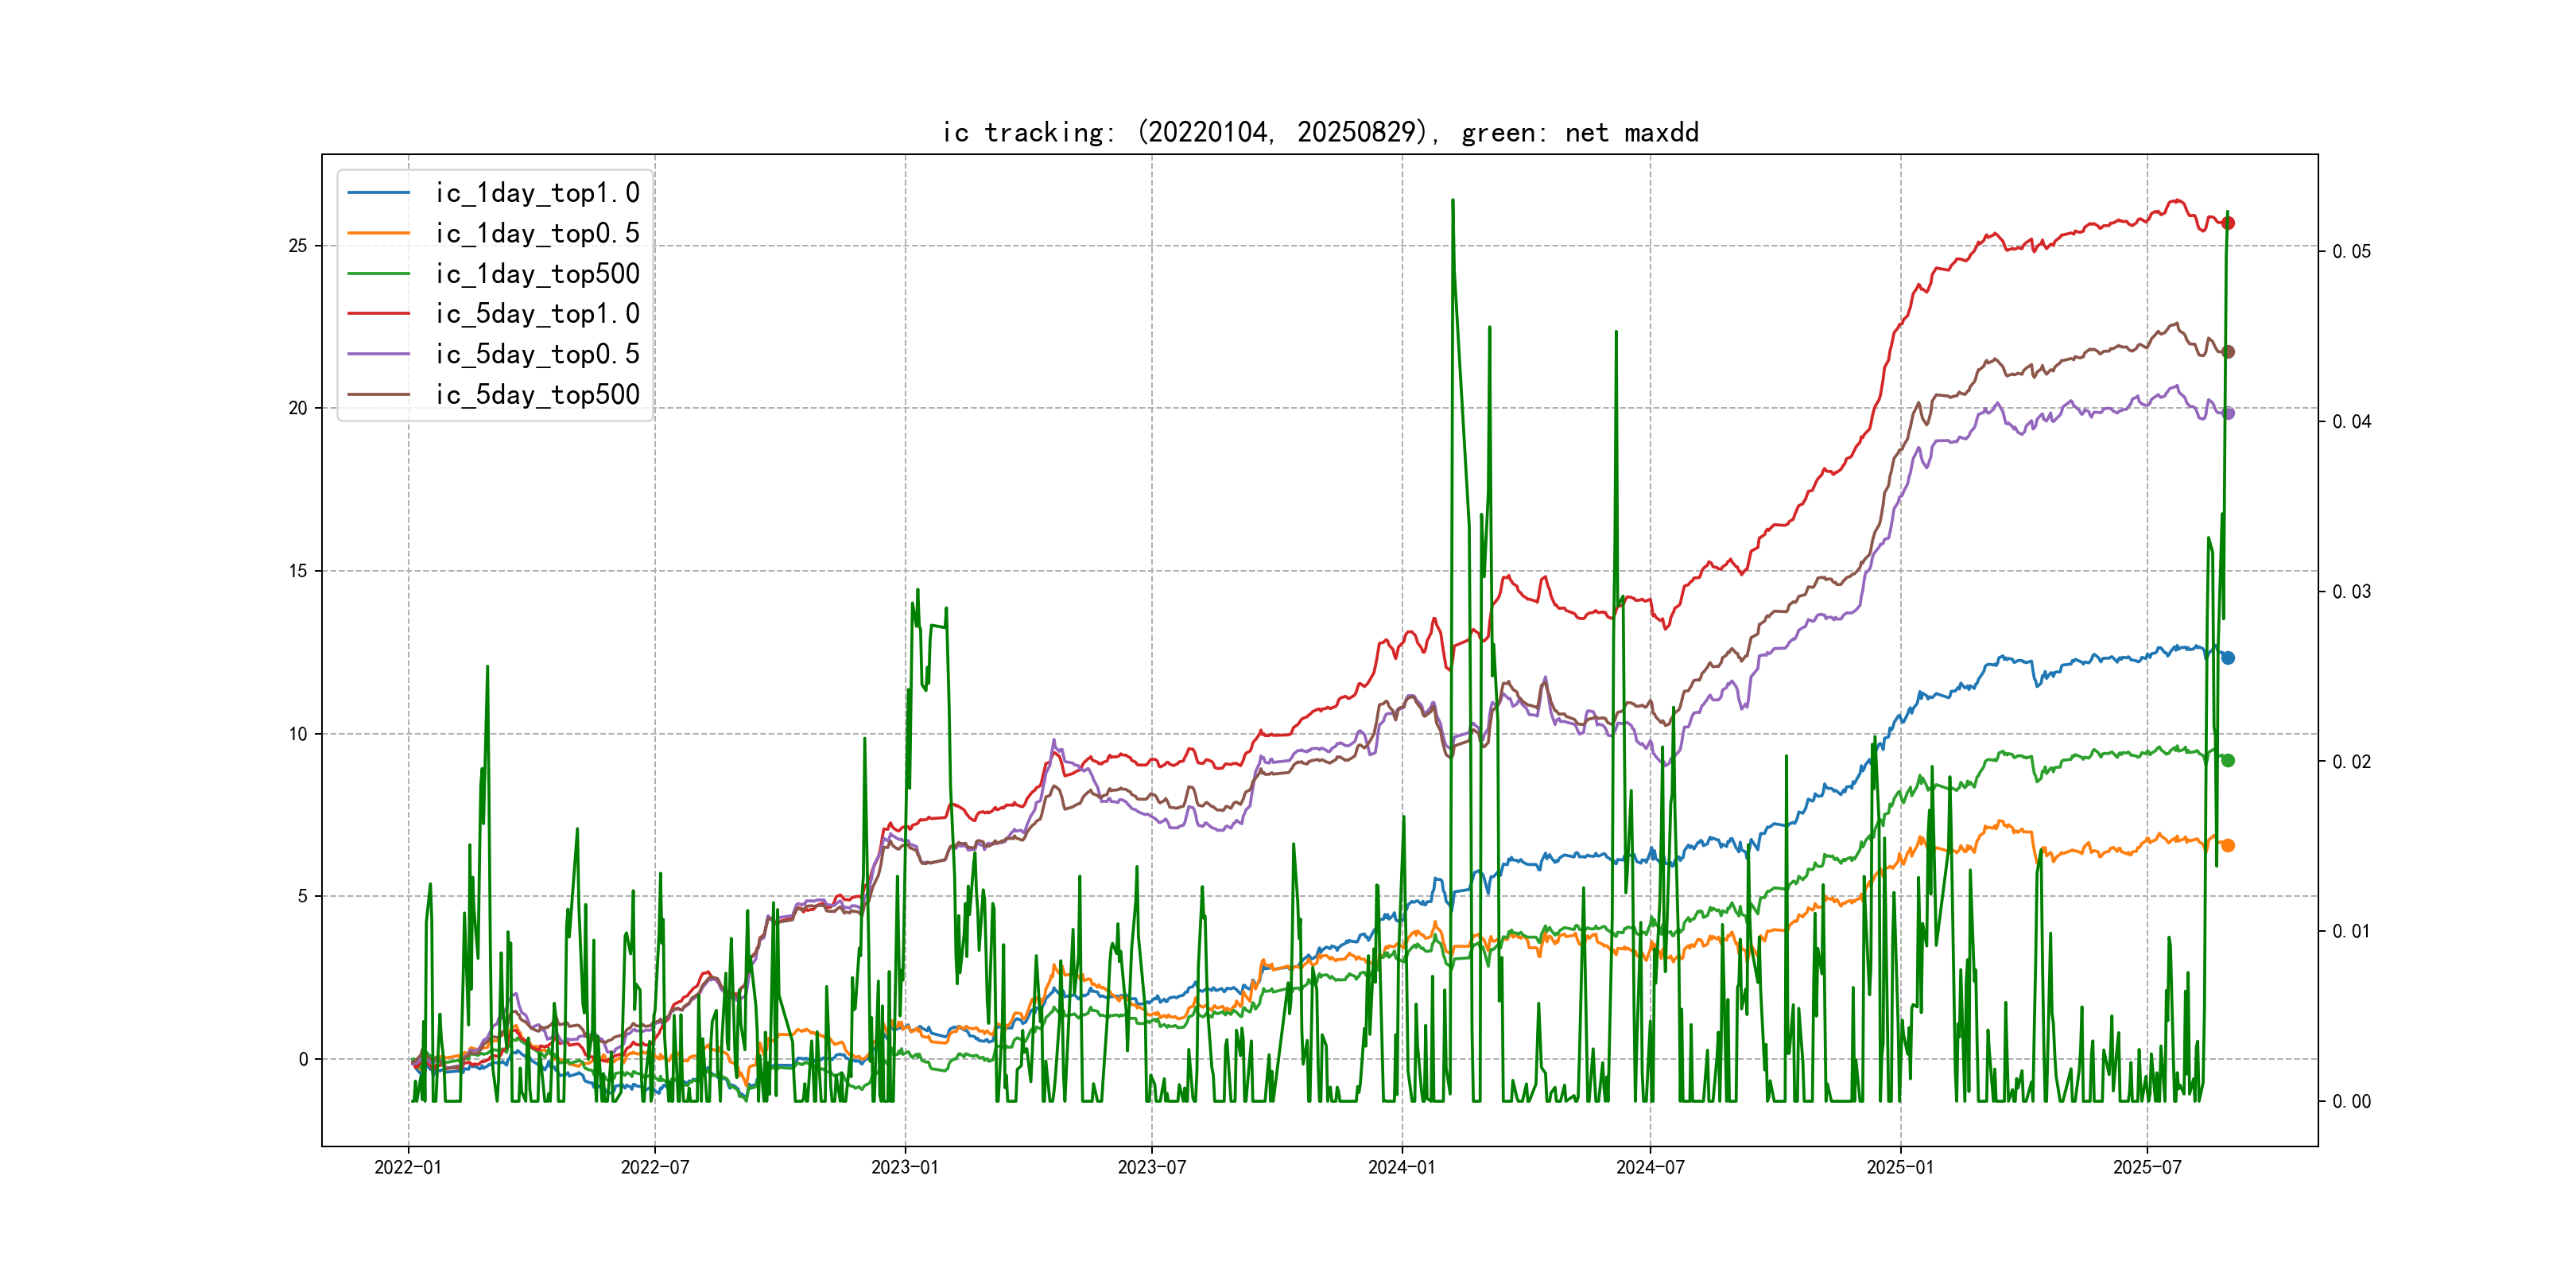
Task: Click the ic_5day_top500 legend label
Action: (537, 395)
